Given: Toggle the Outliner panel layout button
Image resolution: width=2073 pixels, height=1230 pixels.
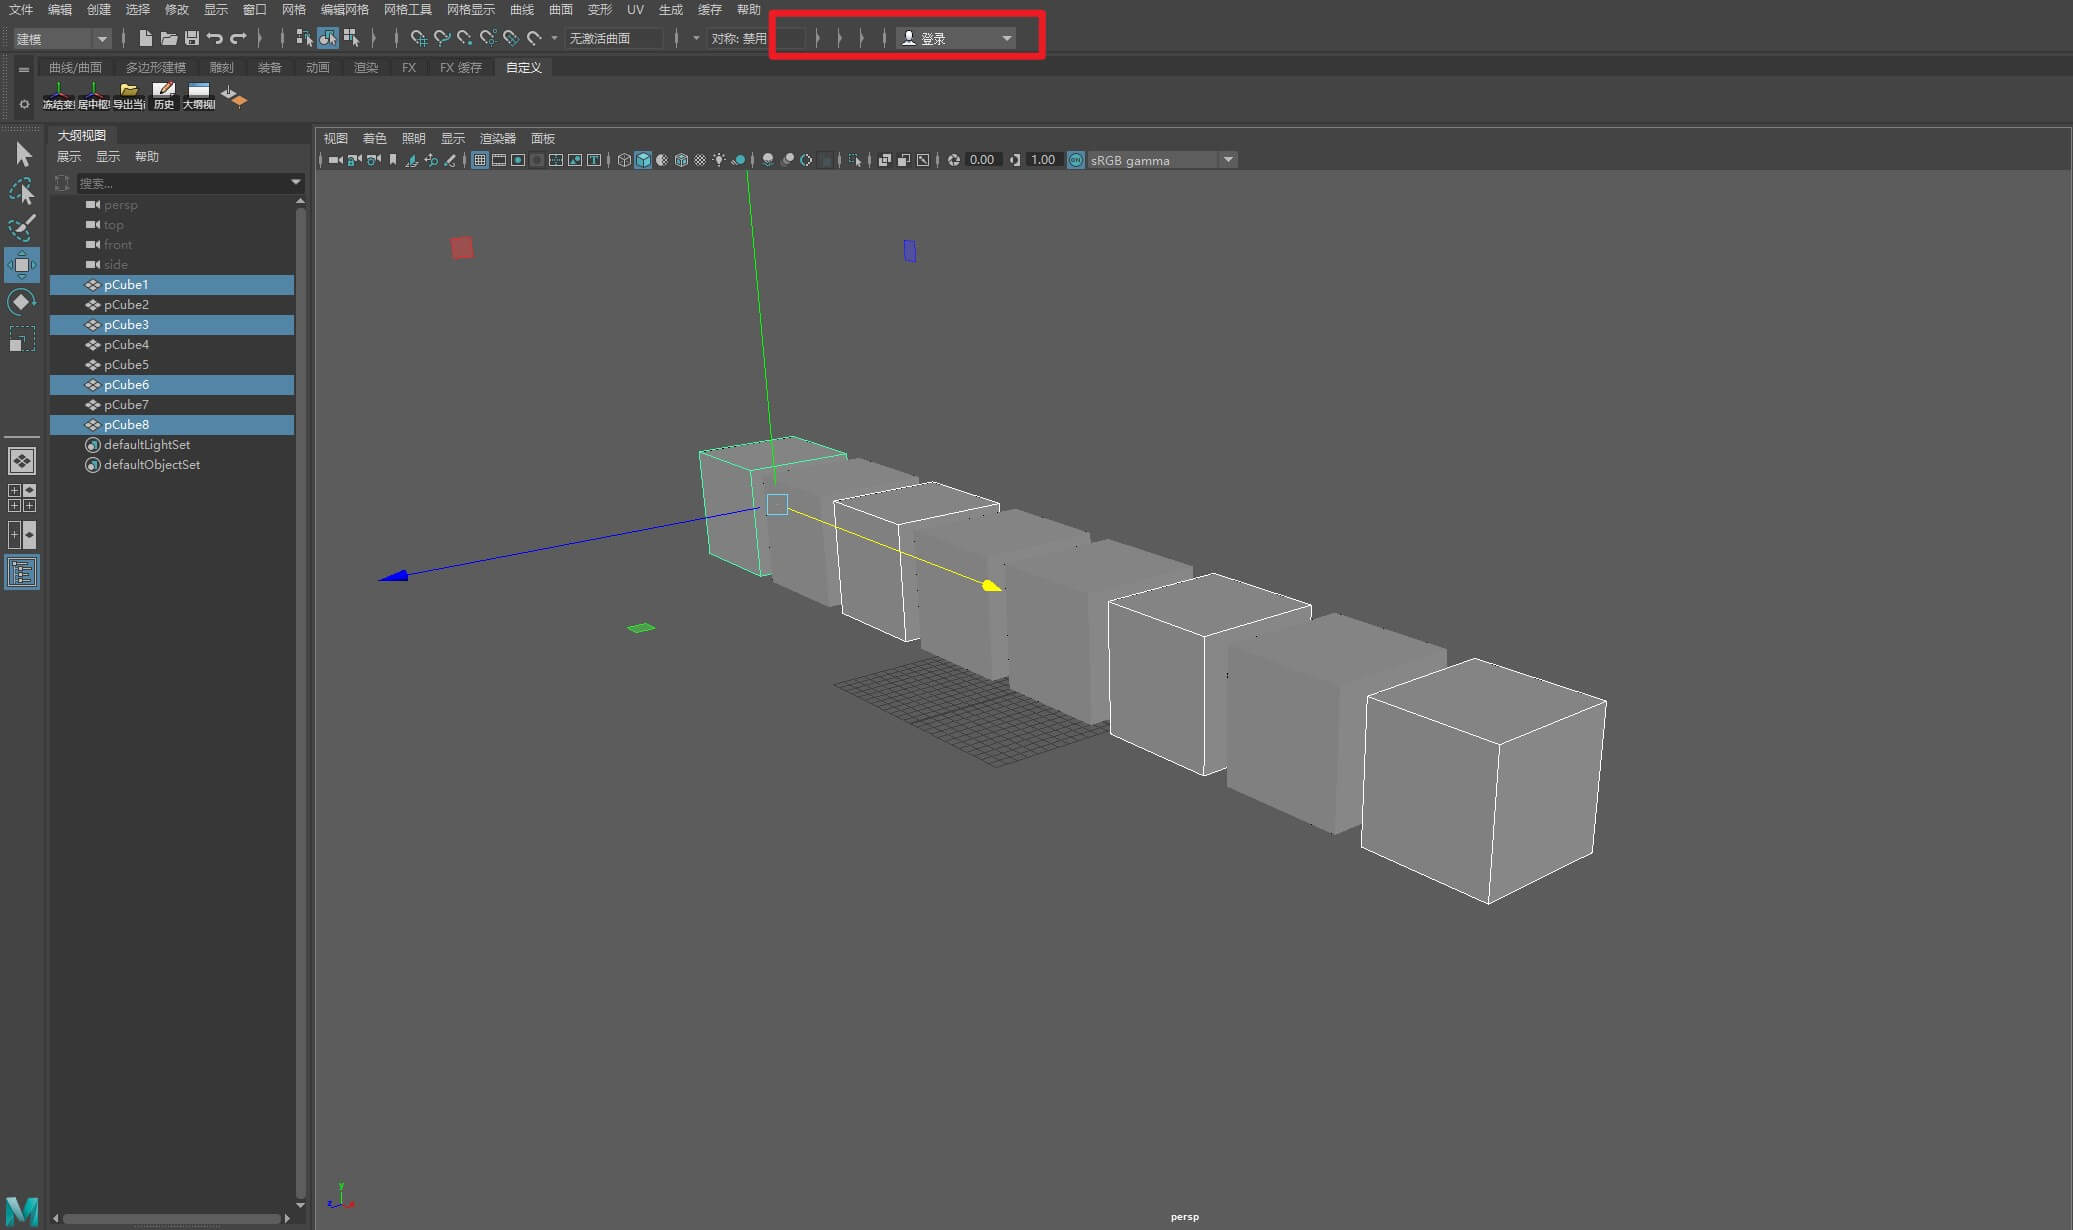Looking at the screenshot, I should 22,572.
